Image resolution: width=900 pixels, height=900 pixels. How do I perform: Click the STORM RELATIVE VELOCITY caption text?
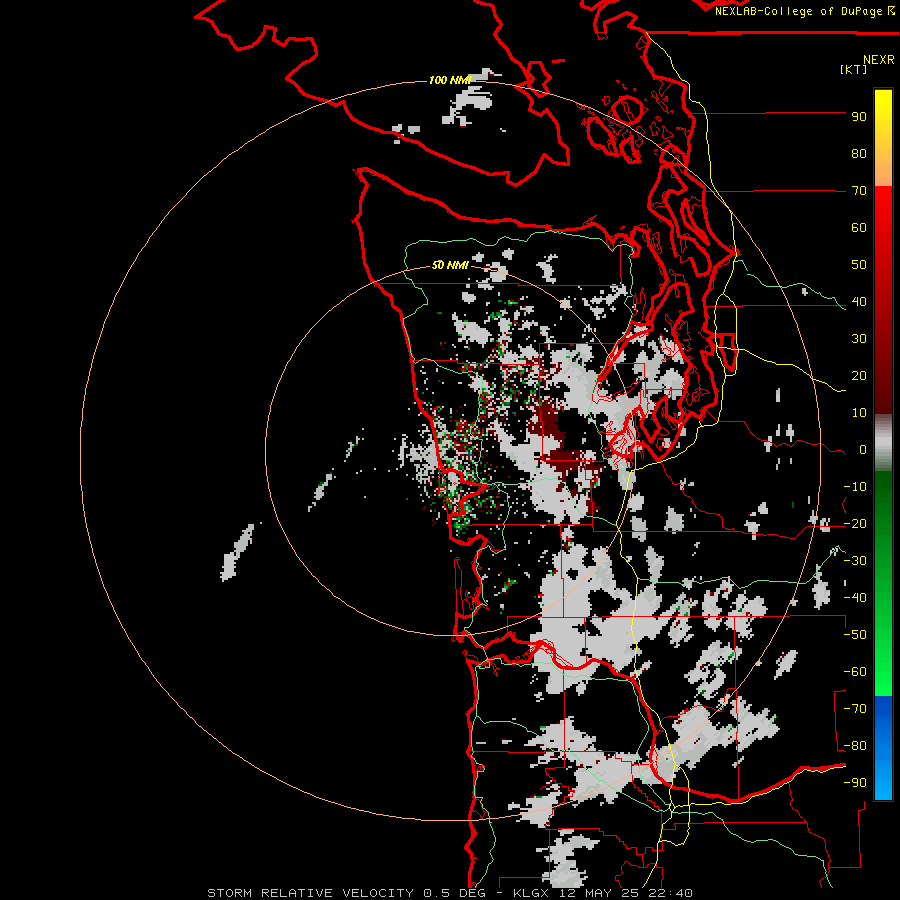[x=310, y=893]
